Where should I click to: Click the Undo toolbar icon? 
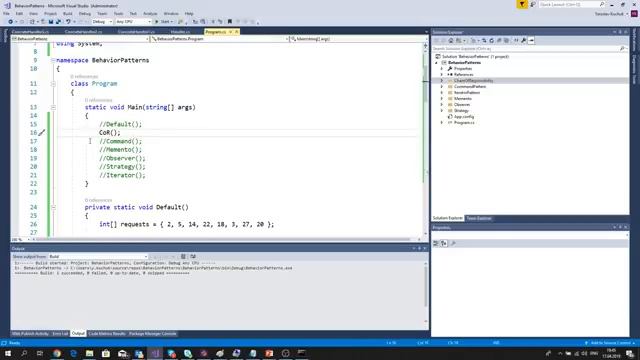click(68, 22)
